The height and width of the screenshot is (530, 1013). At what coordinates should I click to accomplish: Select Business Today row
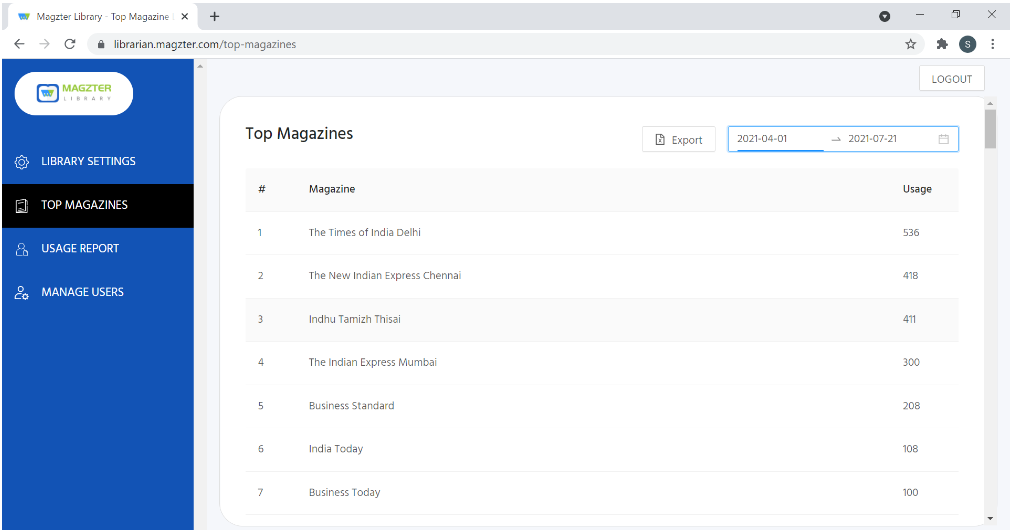tap(601, 493)
